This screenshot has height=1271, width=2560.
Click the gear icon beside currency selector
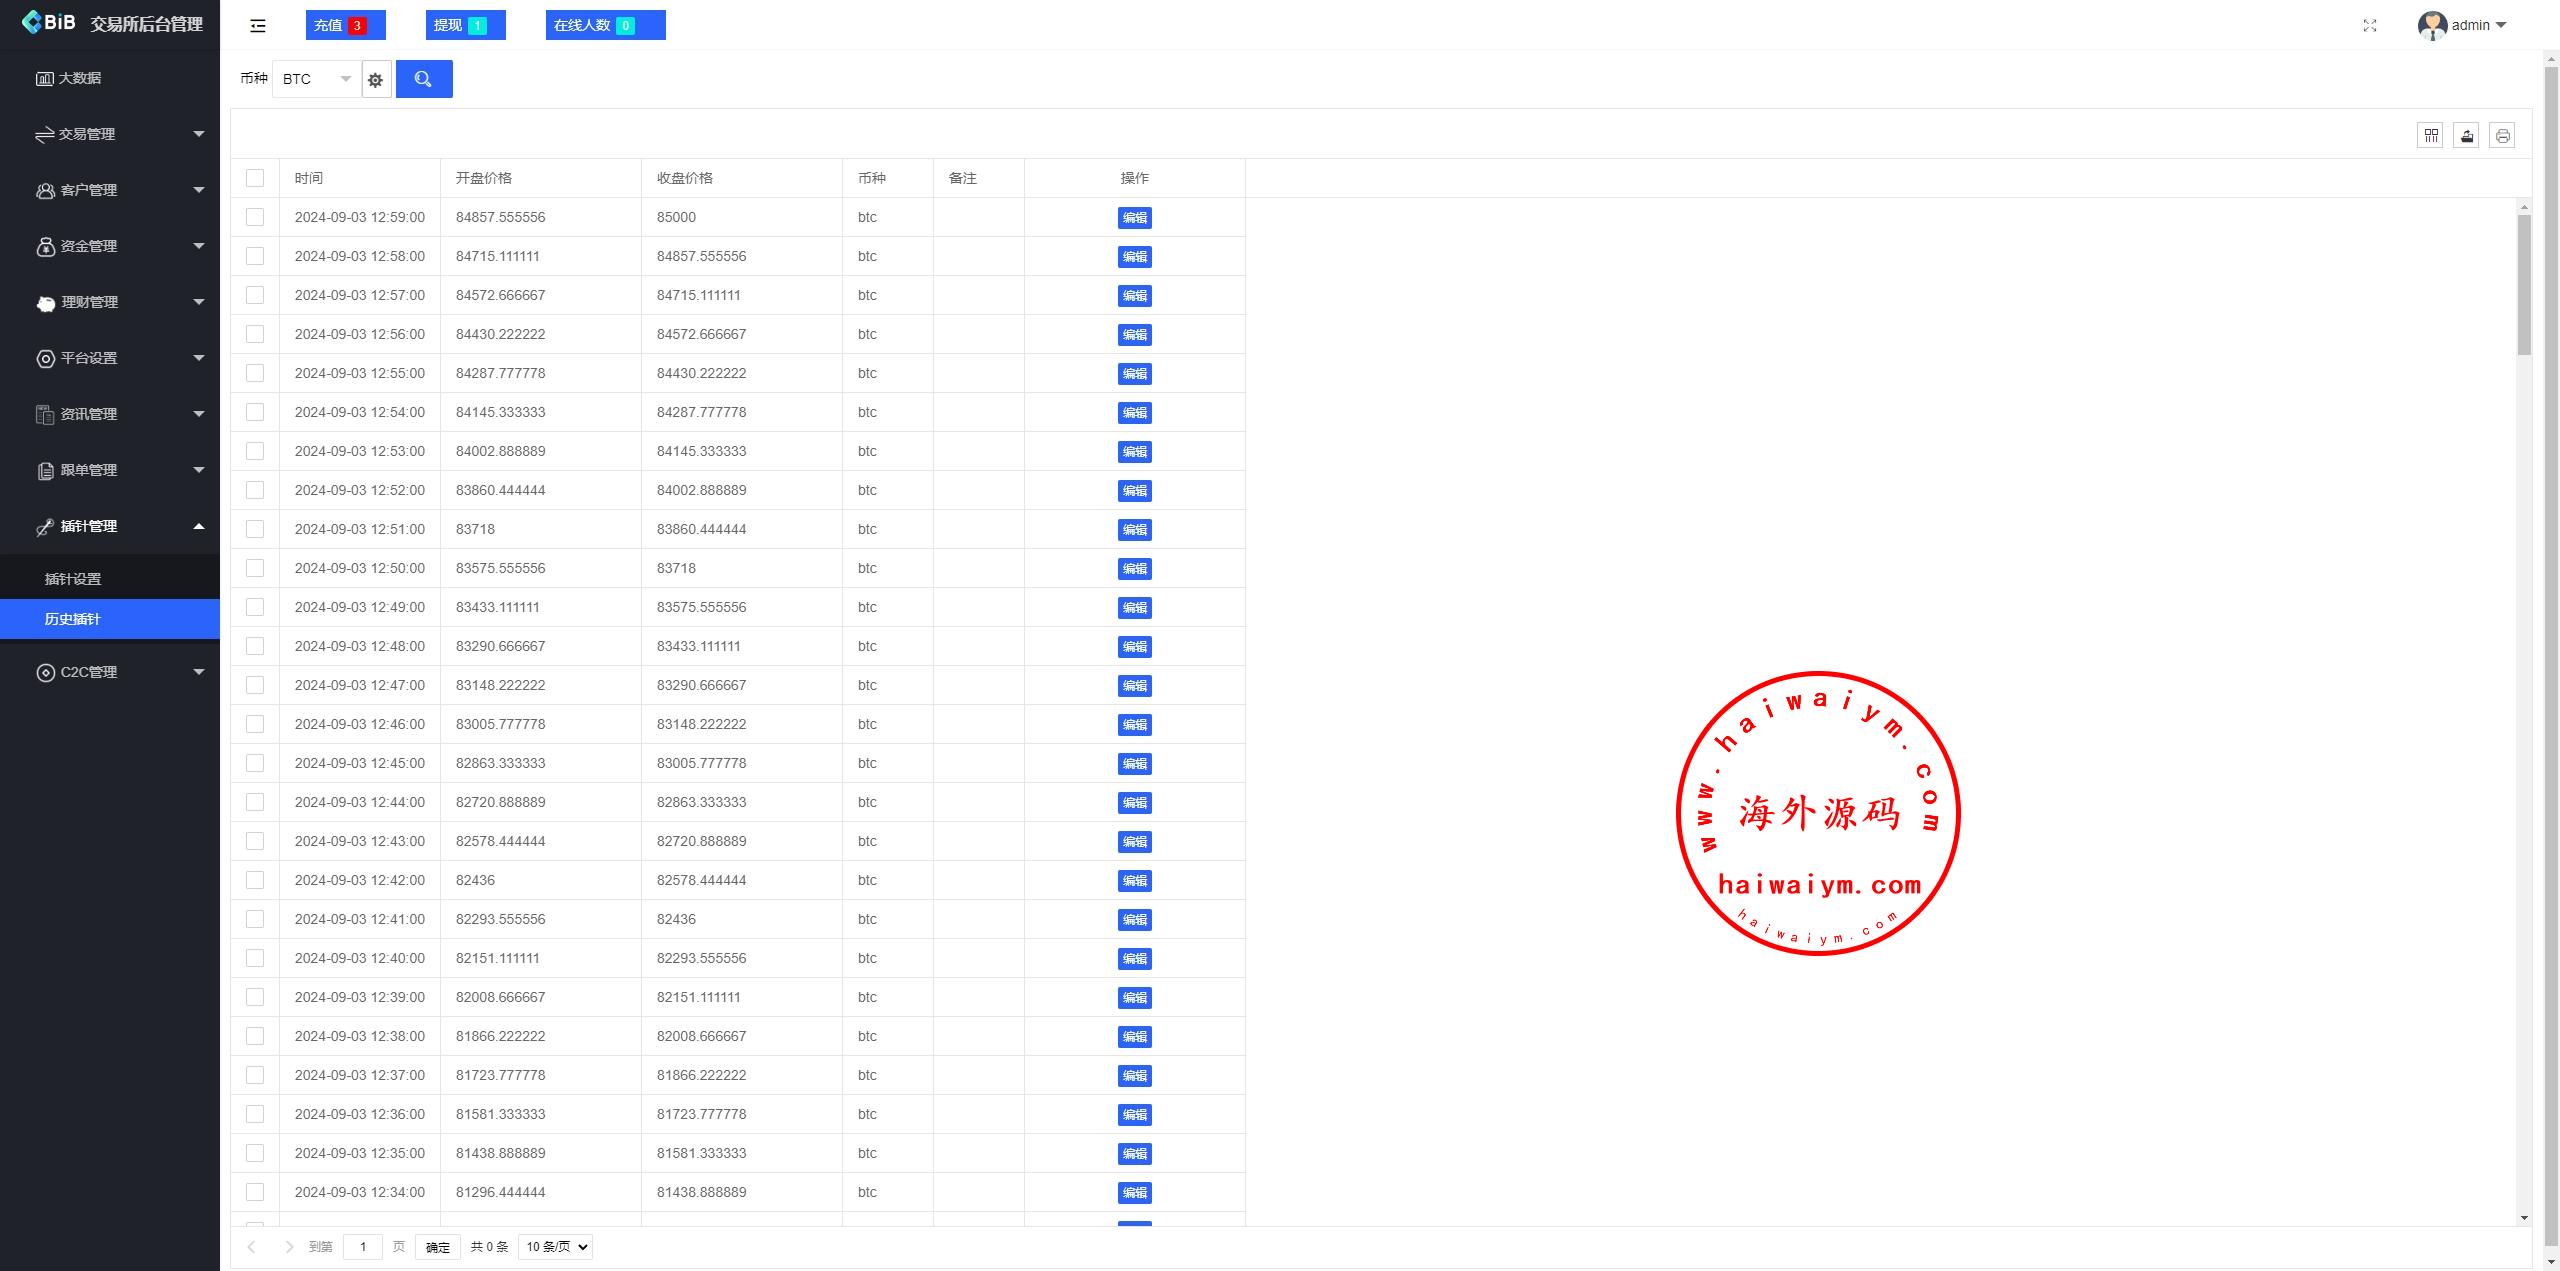click(x=375, y=80)
